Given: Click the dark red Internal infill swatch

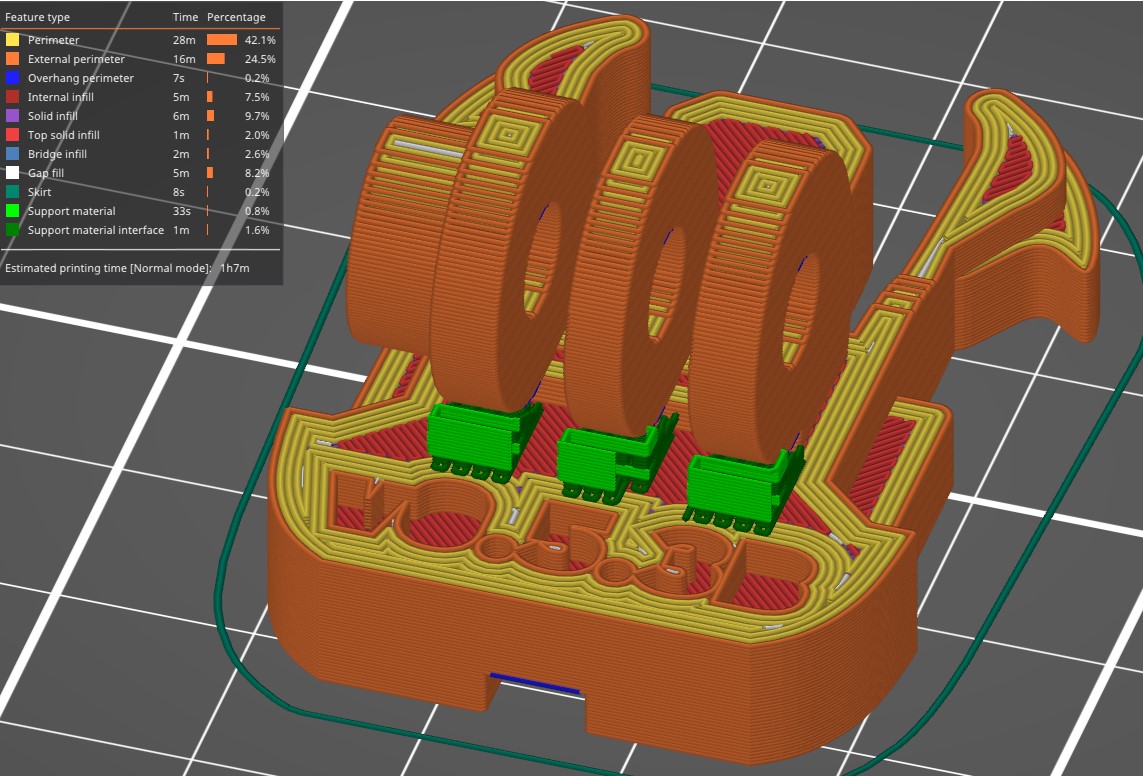Looking at the screenshot, I should point(12,97).
